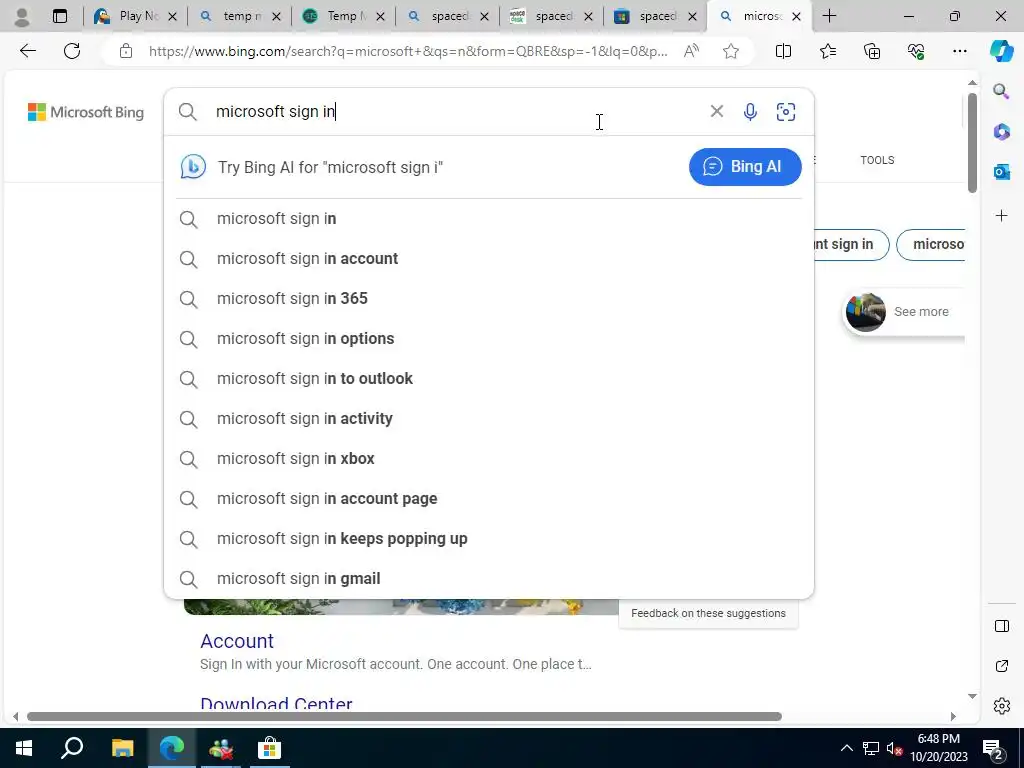Open Outlook from the Edge sidebar
The image size is (1024, 768).
tap(1001, 172)
